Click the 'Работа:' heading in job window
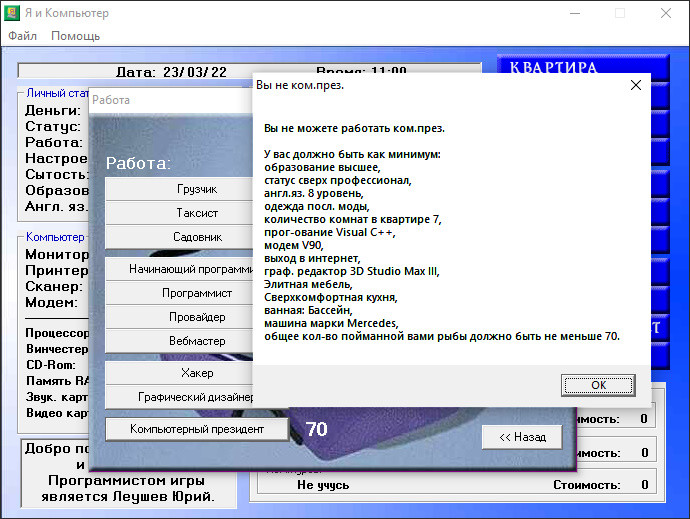Viewport: 690px width, 519px height. pos(138,163)
